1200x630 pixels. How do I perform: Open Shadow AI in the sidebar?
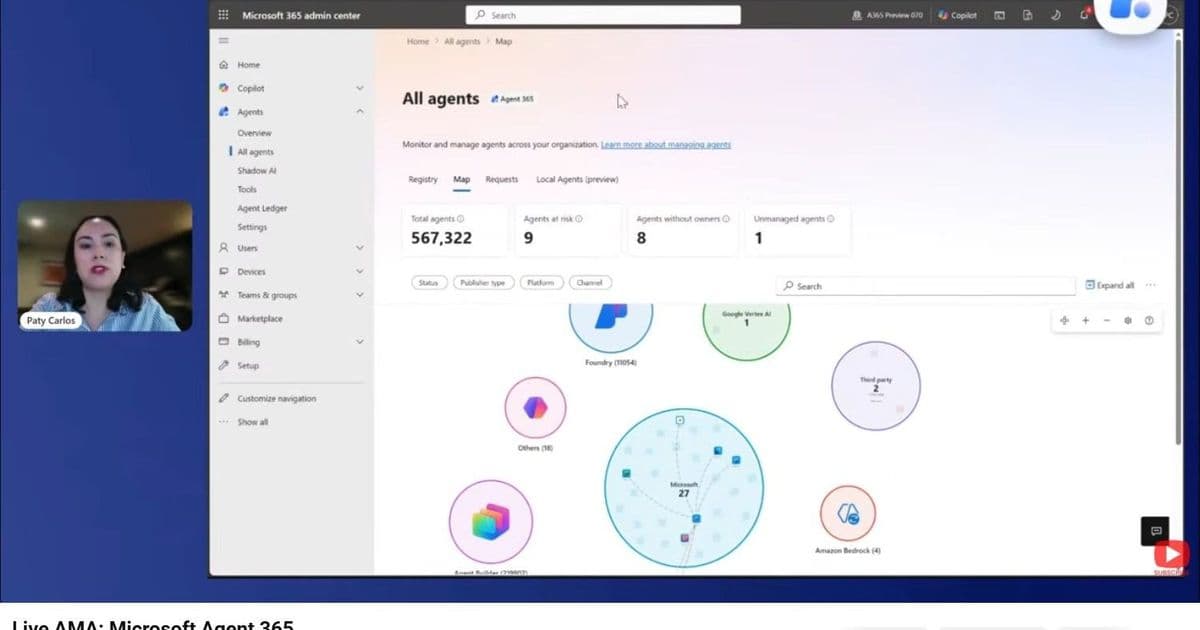click(256, 171)
